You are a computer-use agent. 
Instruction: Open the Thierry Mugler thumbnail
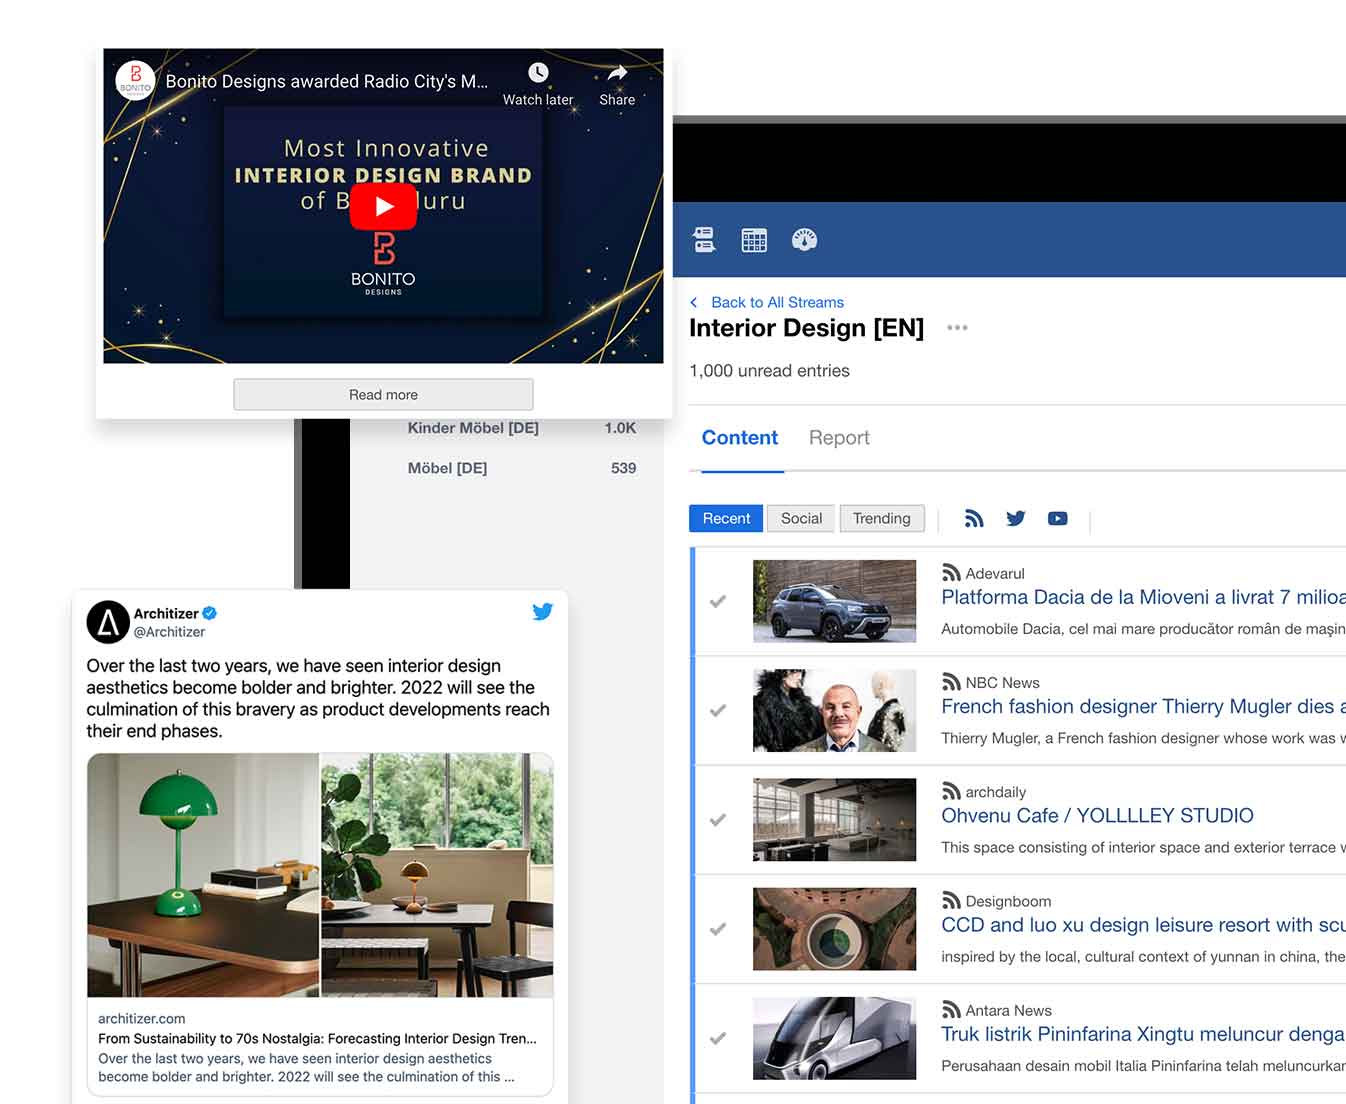(x=834, y=710)
